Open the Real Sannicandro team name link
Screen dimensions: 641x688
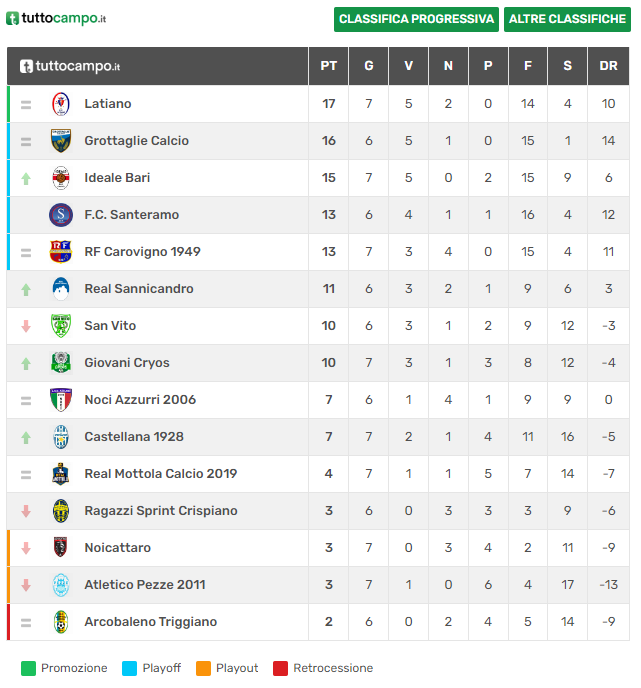(x=139, y=289)
